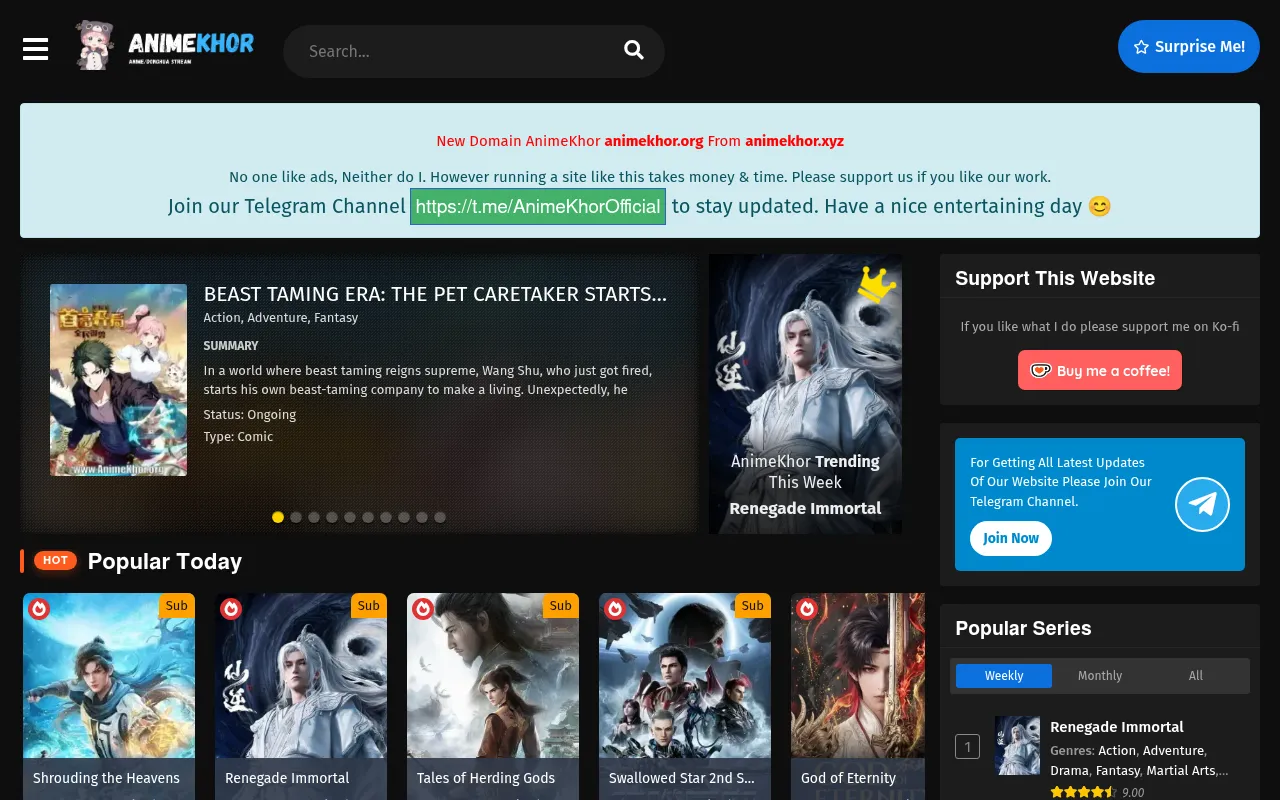Open the t.me/AnimeKhorOfficial Telegram link
1280x800 pixels.
point(538,206)
